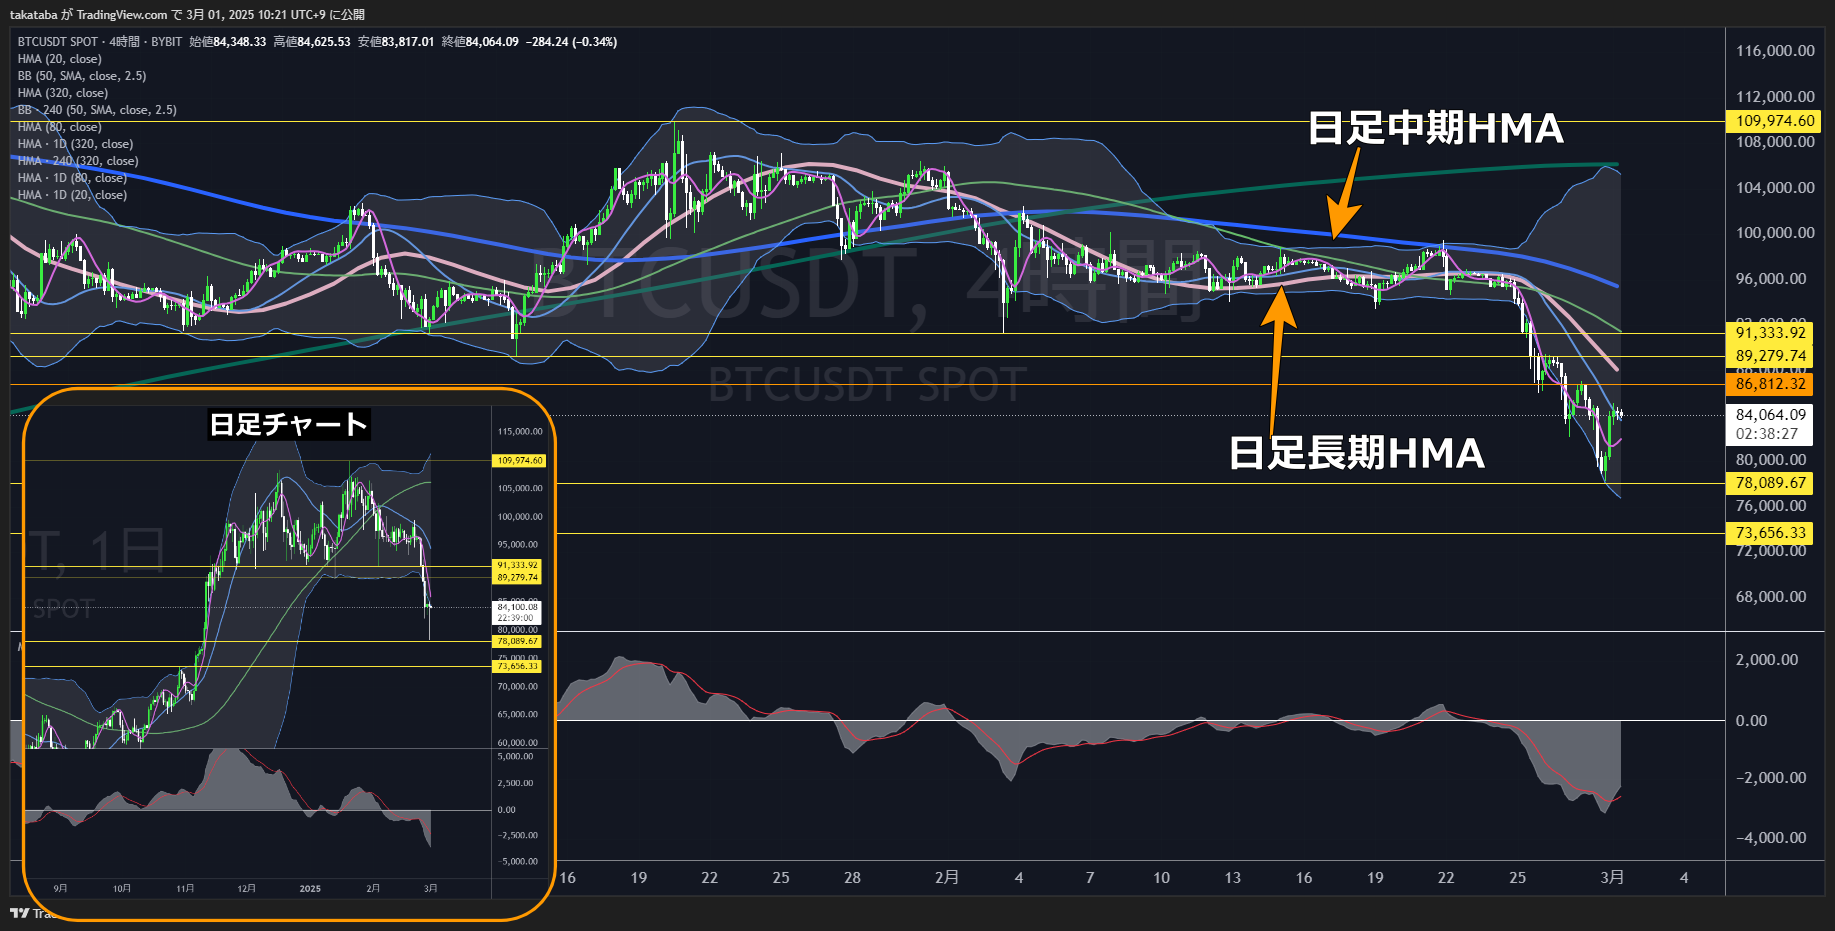The image size is (1835, 931).
Task: Select the HMA · 1D (80, close) legend
Action: [72, 178]
